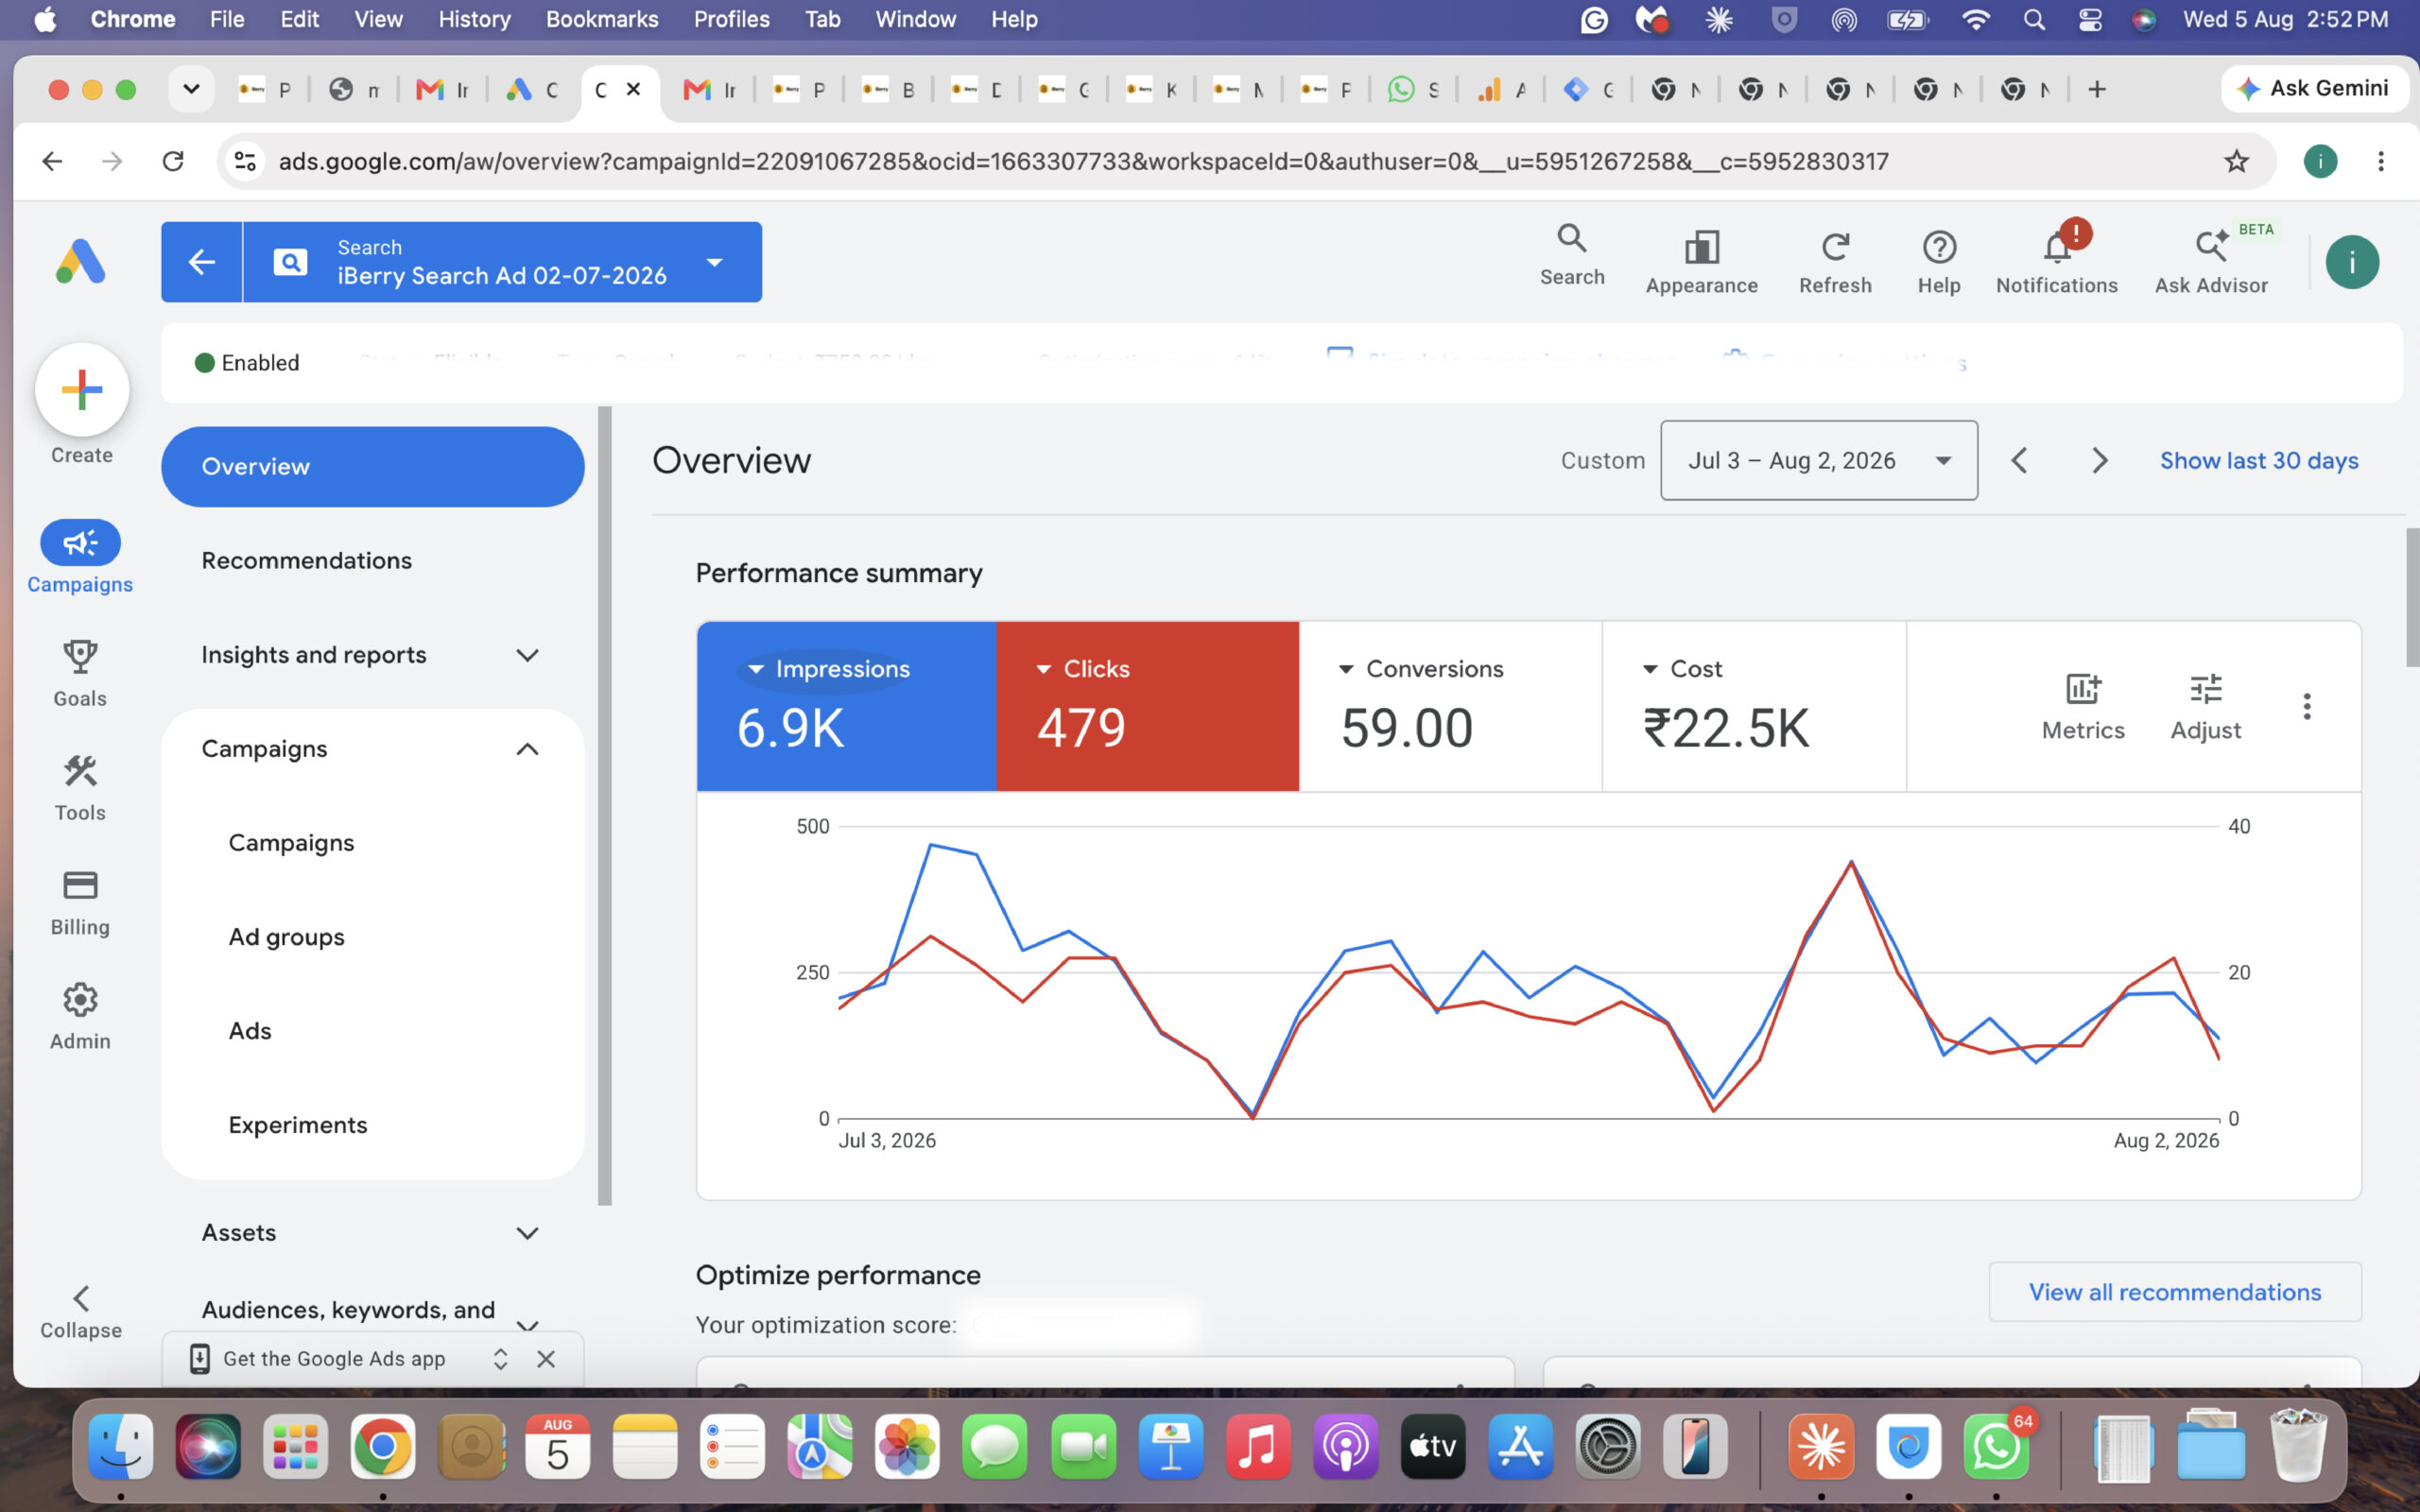Close the Get the Google Ads app banner
Image resolution: width=2420 pixels, height=1512 pixels.
(x=546, y=1358)
